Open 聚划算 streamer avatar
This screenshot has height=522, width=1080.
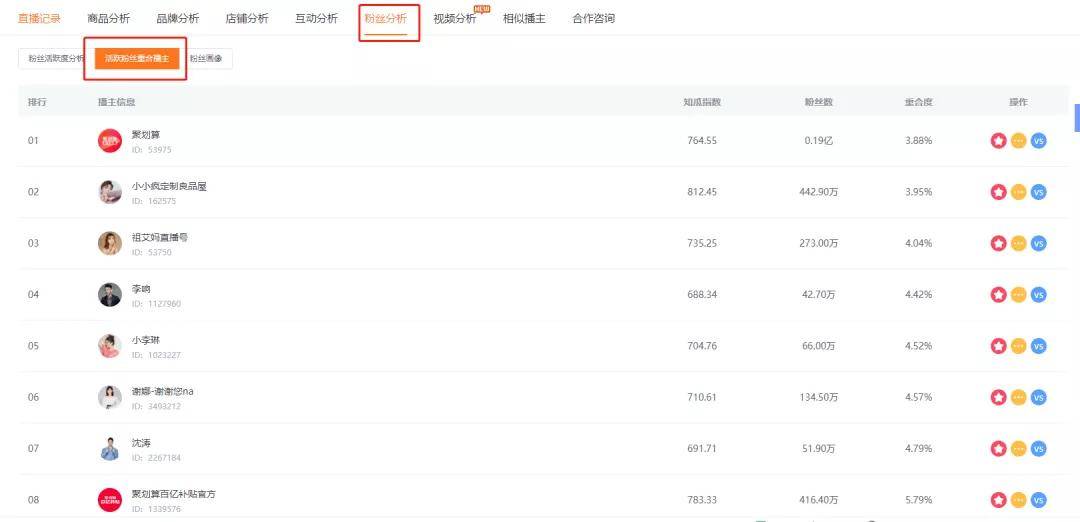(110, 141)
